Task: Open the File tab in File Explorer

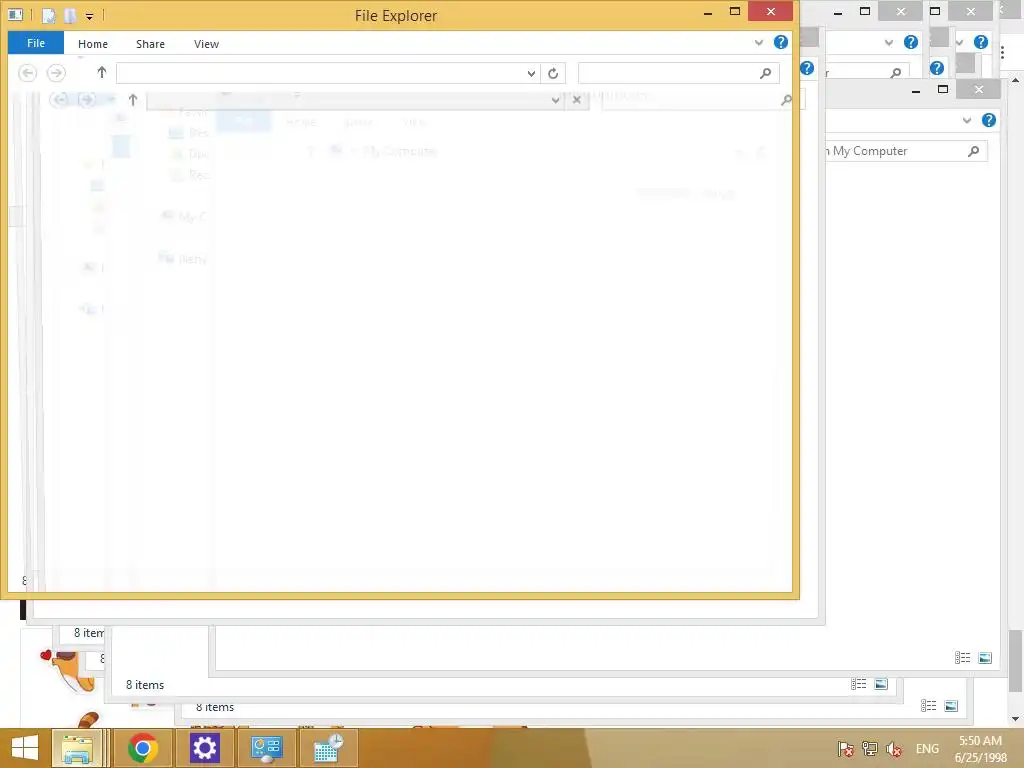Action: [x=36, y=43]
